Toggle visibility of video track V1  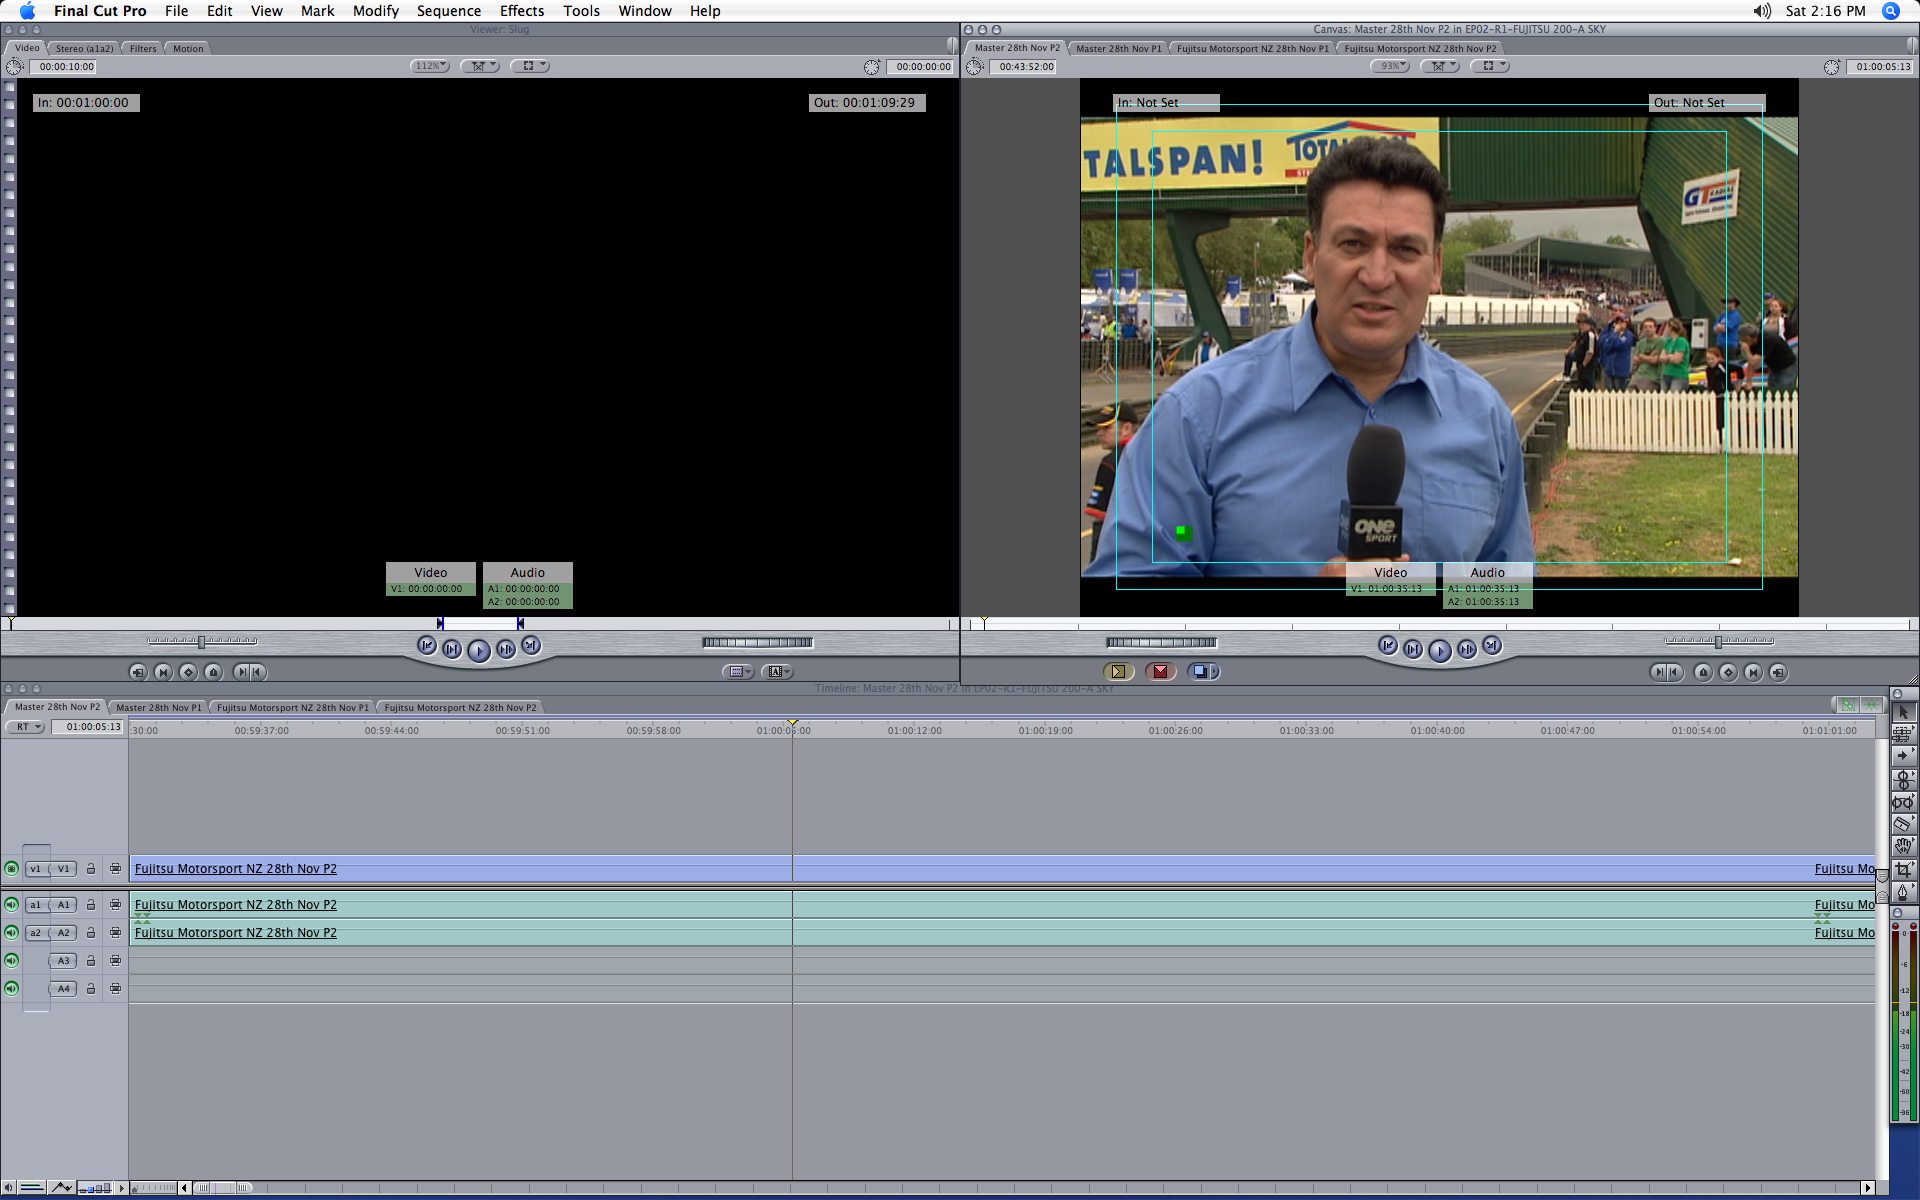click(11, 869)
